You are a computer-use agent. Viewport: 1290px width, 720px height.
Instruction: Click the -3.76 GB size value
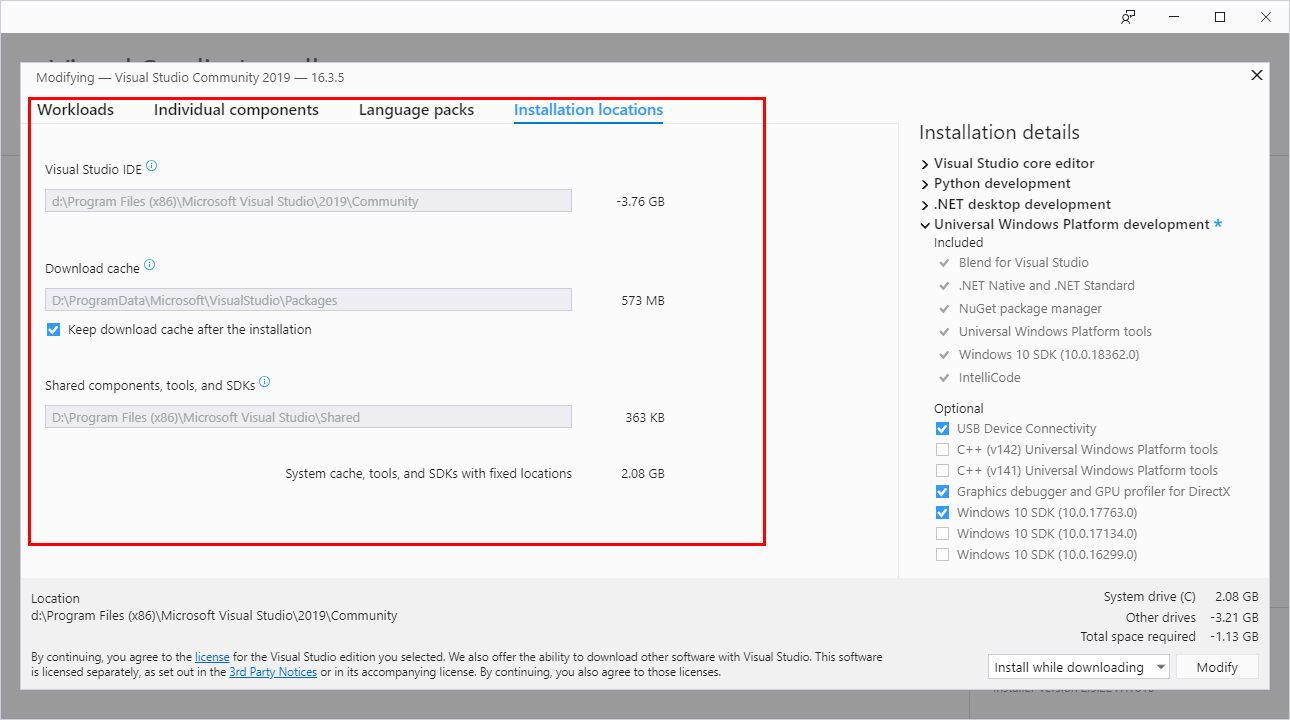640,201
